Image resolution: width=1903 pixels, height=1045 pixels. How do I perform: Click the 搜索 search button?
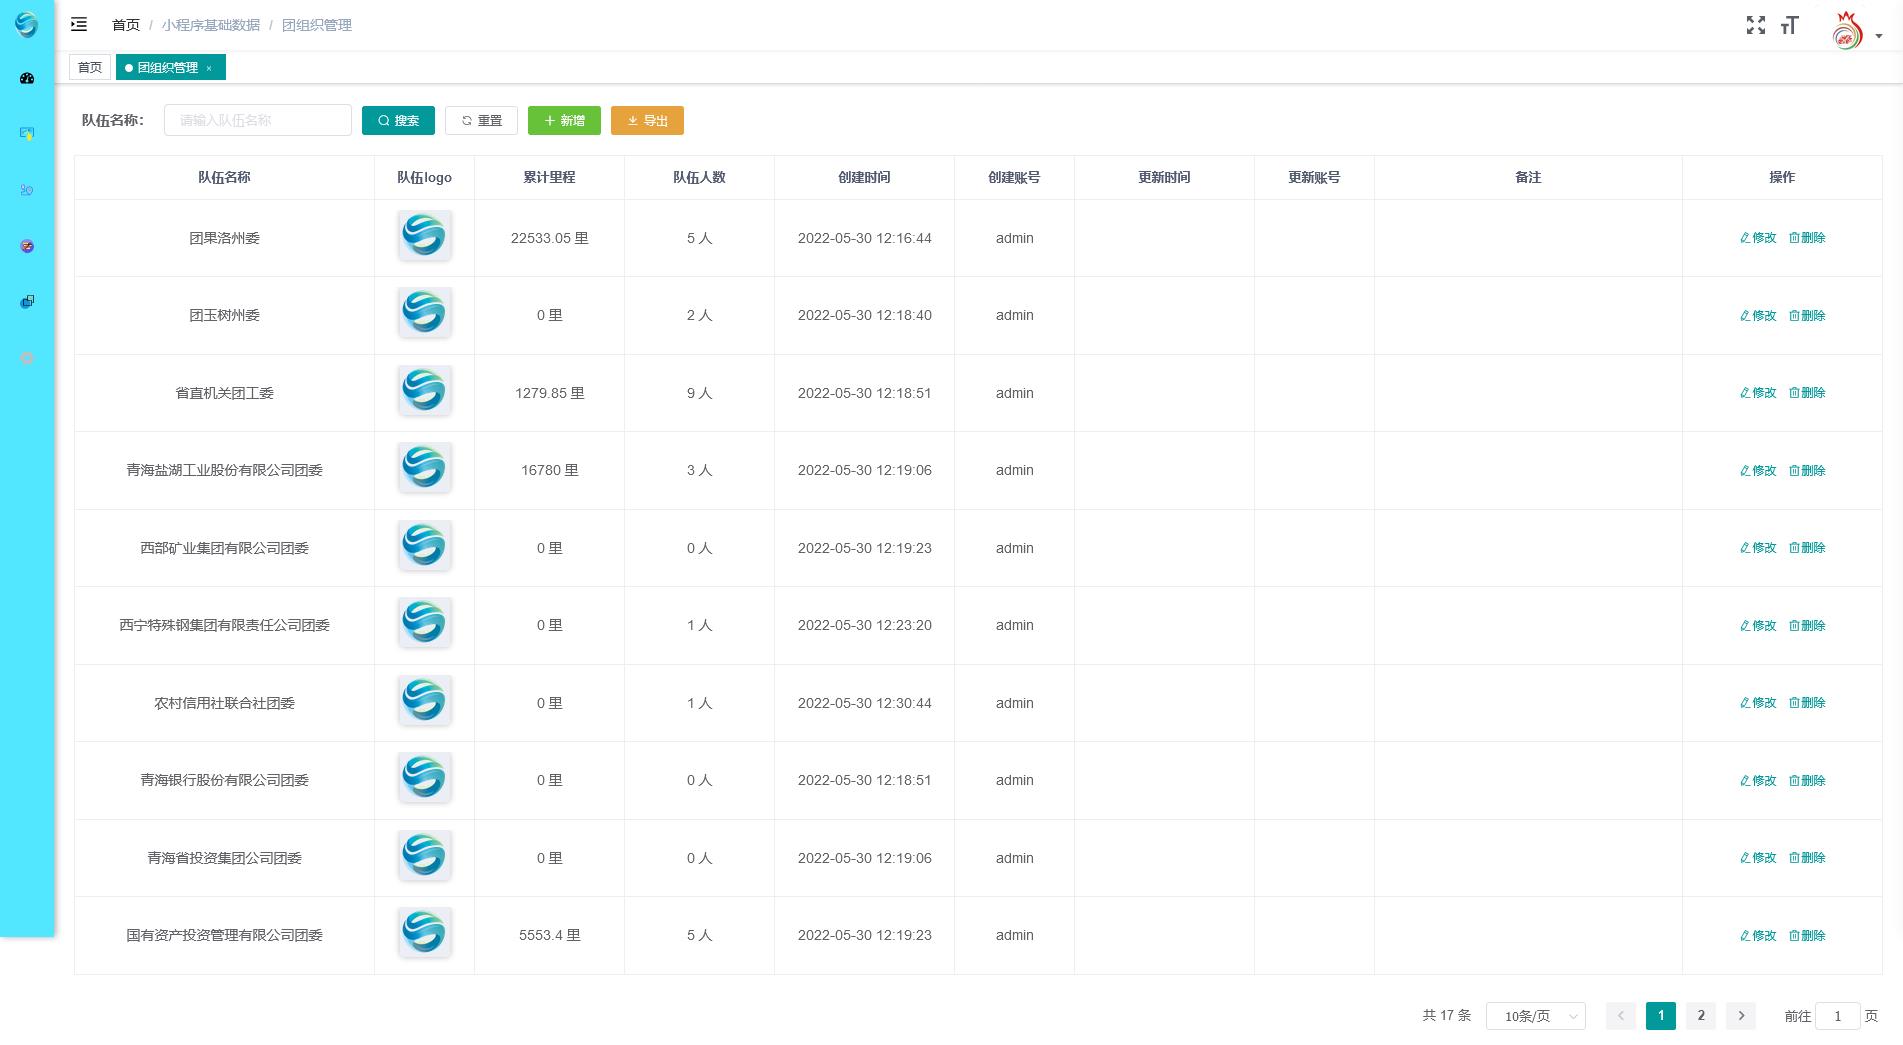398,121
